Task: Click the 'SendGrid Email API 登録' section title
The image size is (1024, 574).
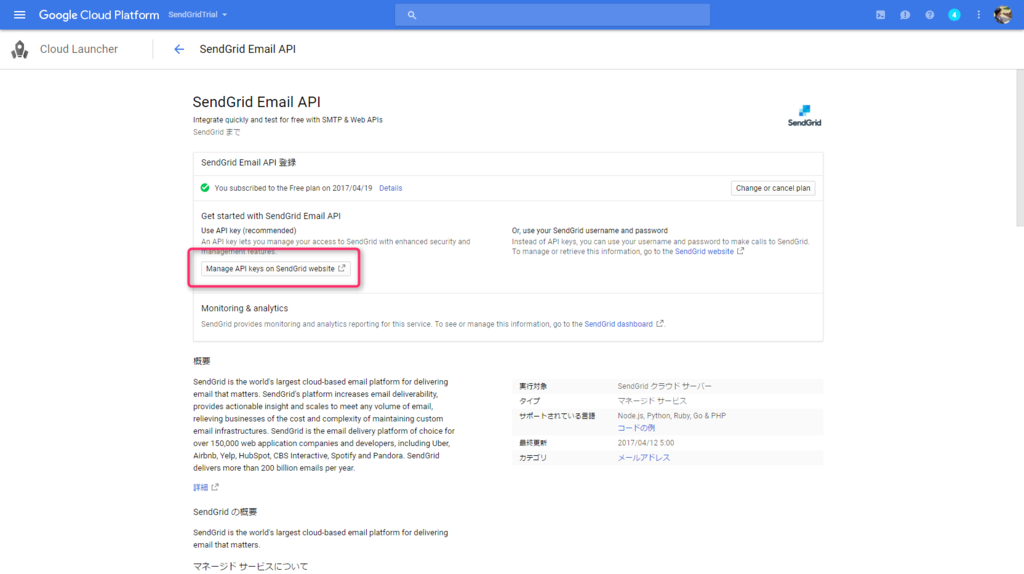Action: (x=248, y=163)
